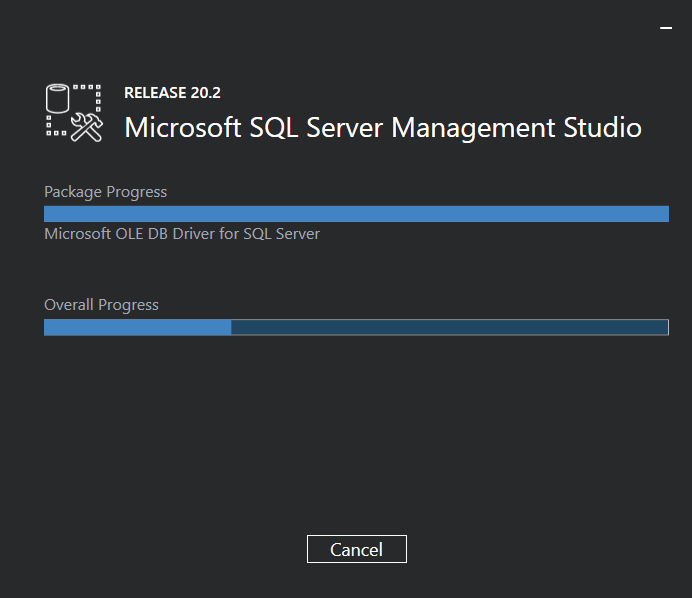Click the word Microsoft in the title

[182, 128]
